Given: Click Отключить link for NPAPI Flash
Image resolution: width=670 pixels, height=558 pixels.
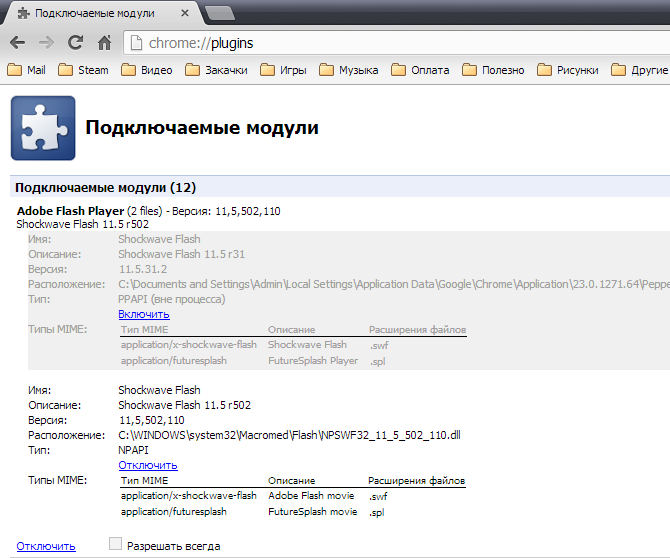Looking at the screenshot, I should pos(148,465).
